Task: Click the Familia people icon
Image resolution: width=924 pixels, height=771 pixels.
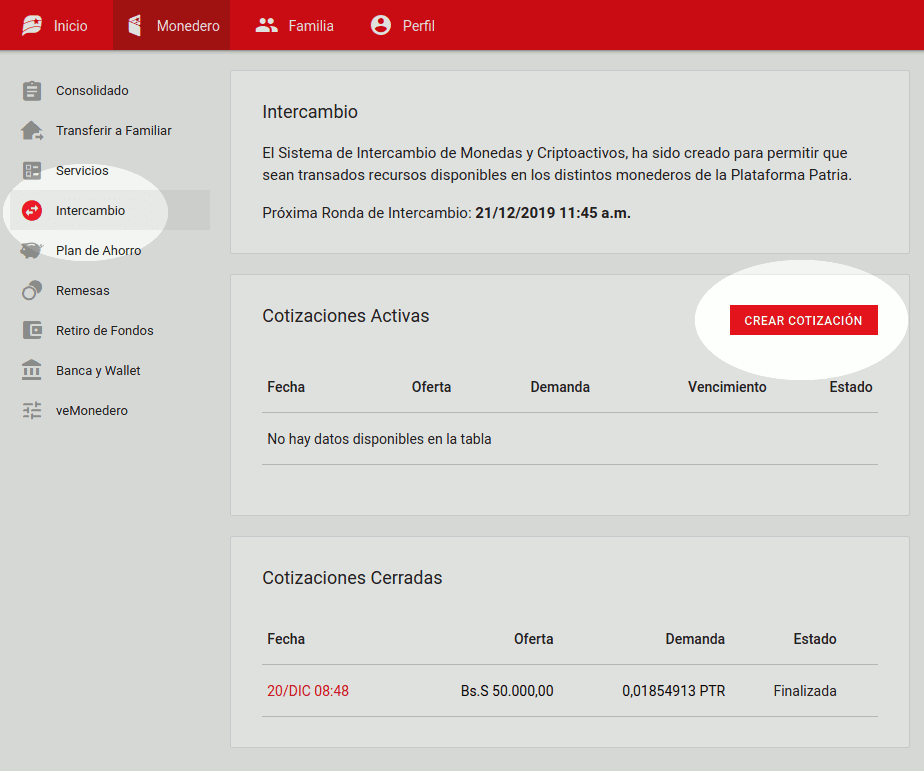Action: pos(266,26)
